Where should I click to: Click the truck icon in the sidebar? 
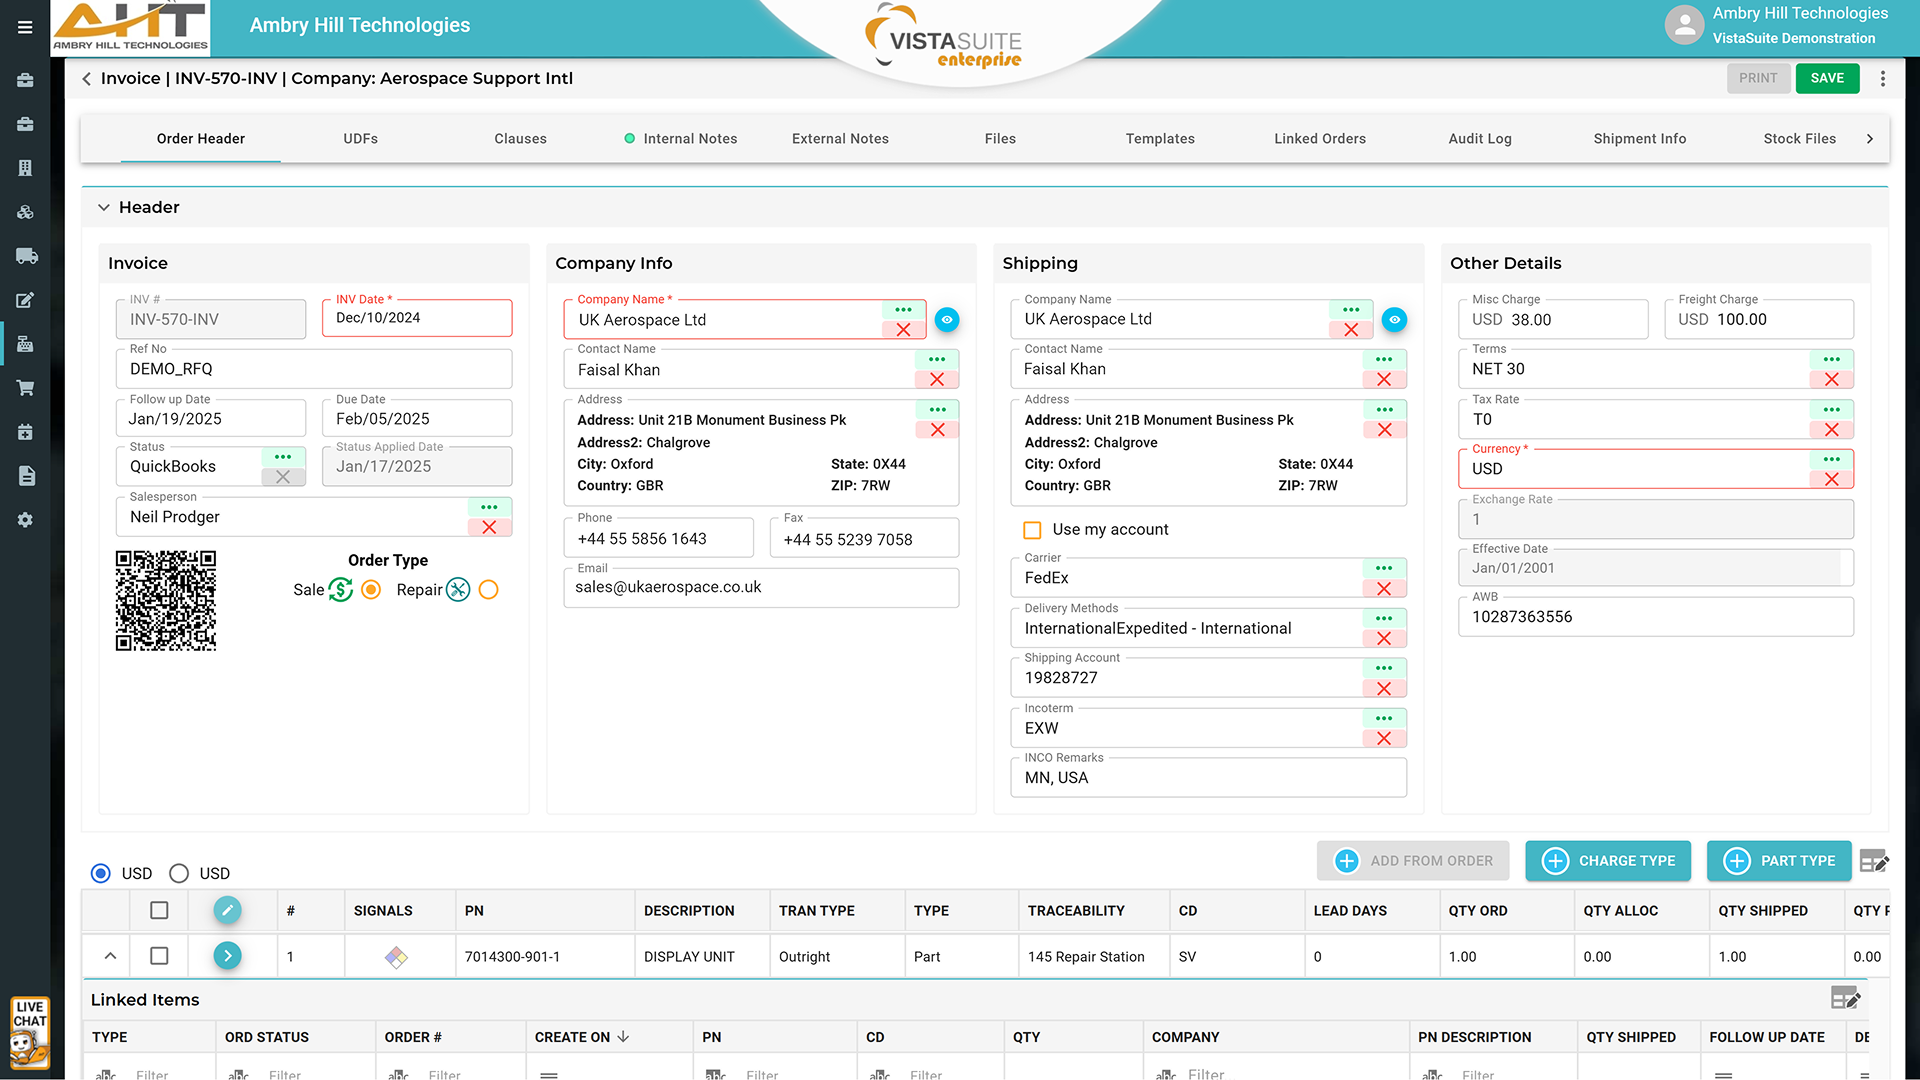tap(26, 256)
